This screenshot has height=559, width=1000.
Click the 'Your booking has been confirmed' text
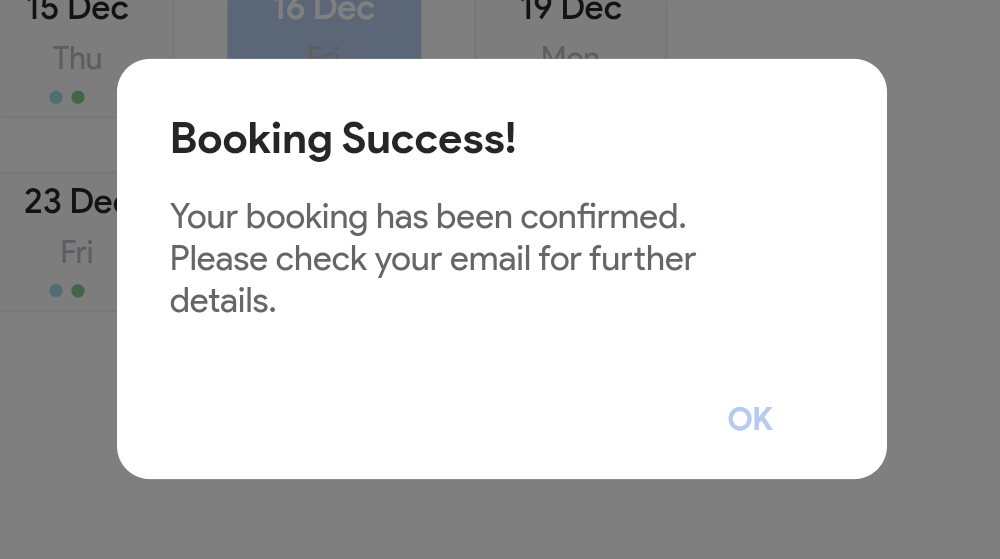(x=428, y=217)
